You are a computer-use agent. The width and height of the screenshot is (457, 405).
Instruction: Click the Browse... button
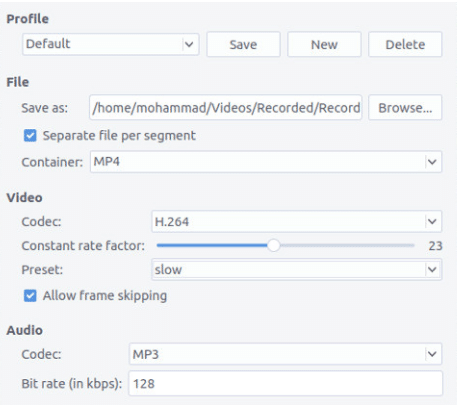[405, 108]
